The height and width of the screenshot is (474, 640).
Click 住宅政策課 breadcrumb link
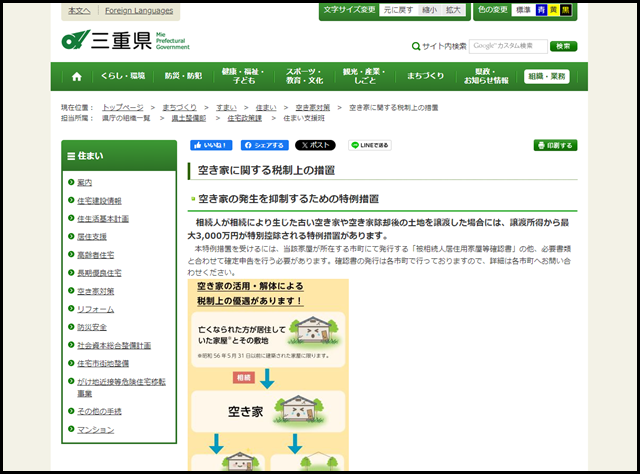tap(244, 118)
